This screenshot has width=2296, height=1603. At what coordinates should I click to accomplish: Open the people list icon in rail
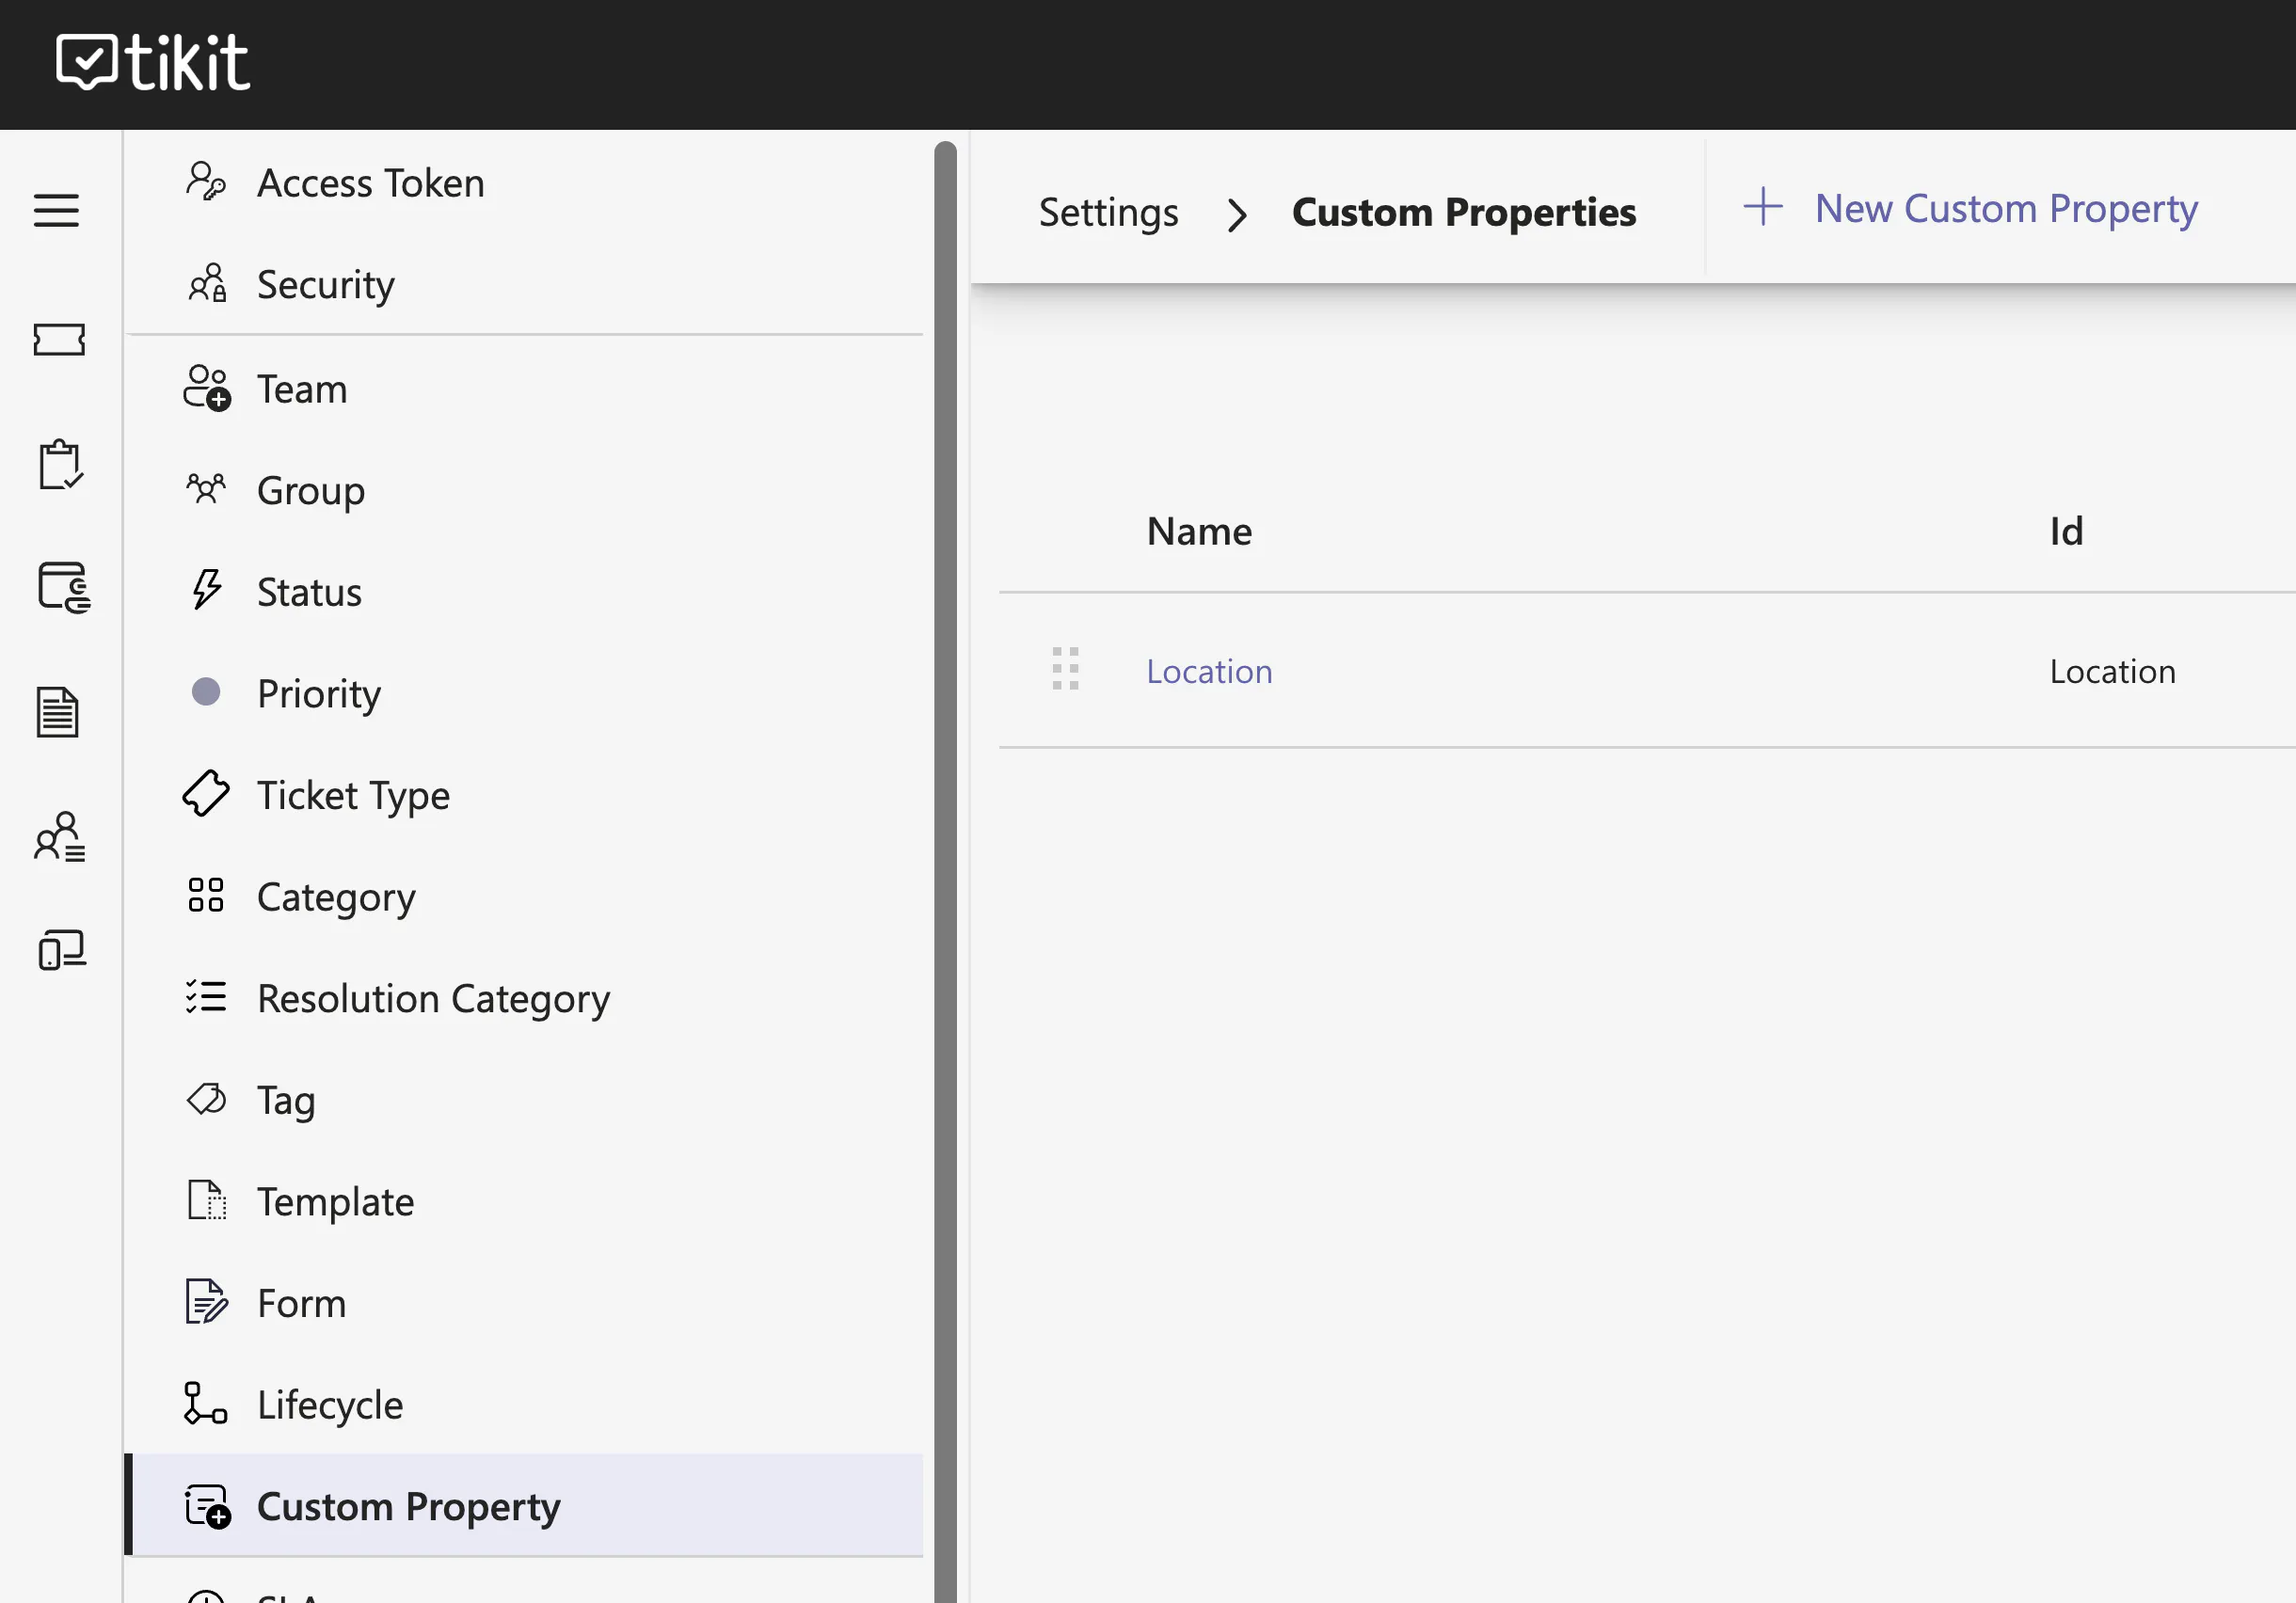[x=60, y=836]
